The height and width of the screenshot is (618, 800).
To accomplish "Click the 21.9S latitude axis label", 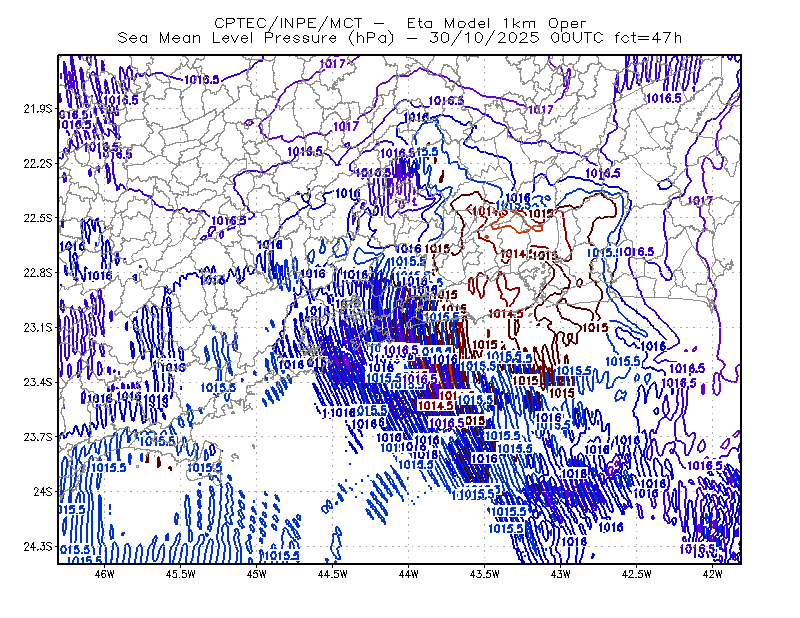I will click(x=38, y=109).
